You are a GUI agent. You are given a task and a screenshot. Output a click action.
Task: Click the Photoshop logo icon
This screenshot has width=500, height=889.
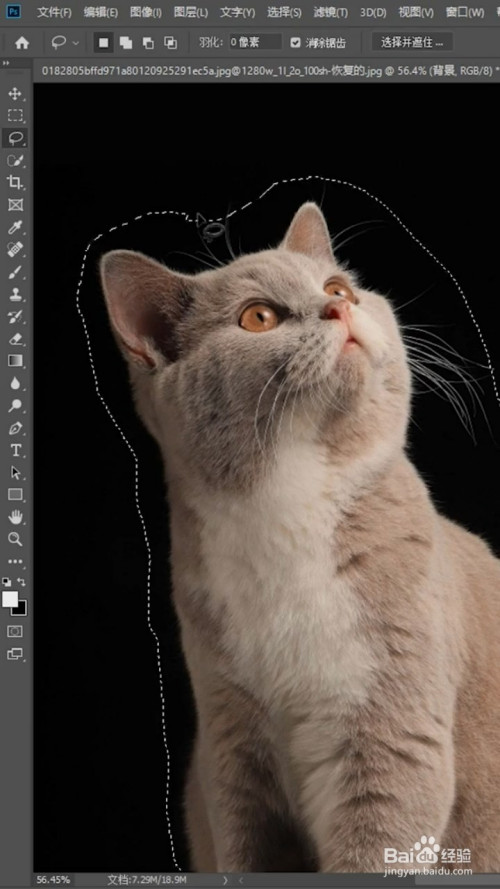point(14,11)
